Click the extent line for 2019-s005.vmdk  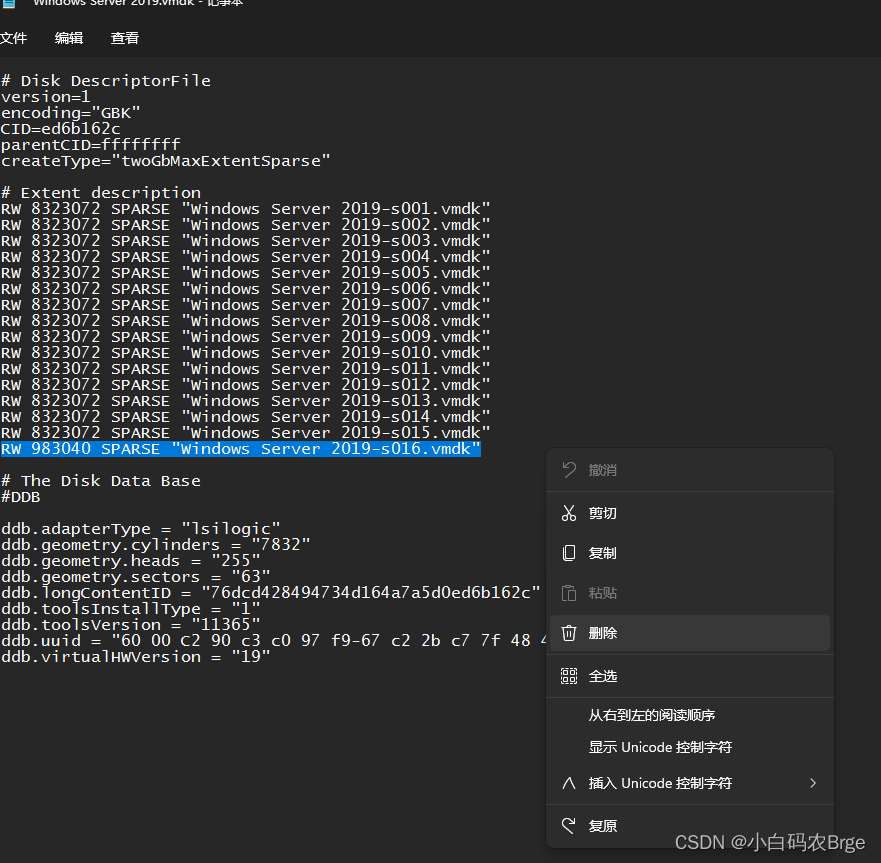[246, 273]
